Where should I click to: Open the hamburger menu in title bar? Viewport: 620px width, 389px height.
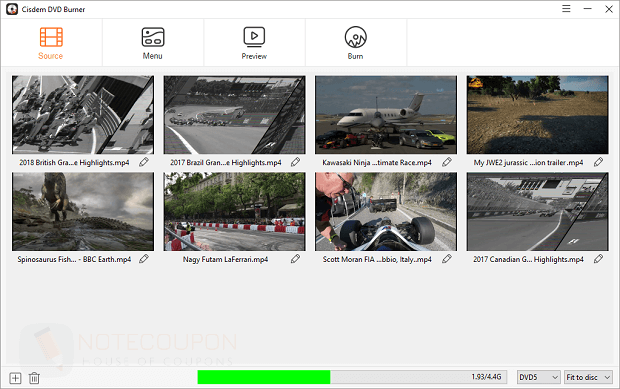(566, 9)
